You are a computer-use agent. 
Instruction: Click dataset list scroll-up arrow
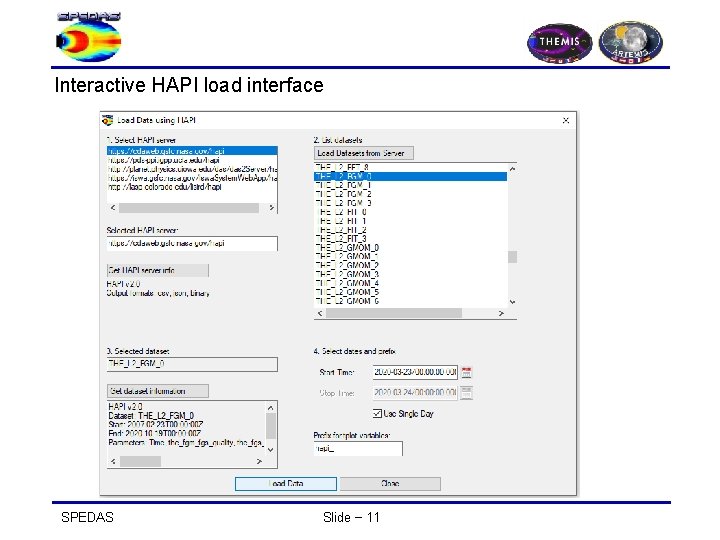(x=512, y=169)
